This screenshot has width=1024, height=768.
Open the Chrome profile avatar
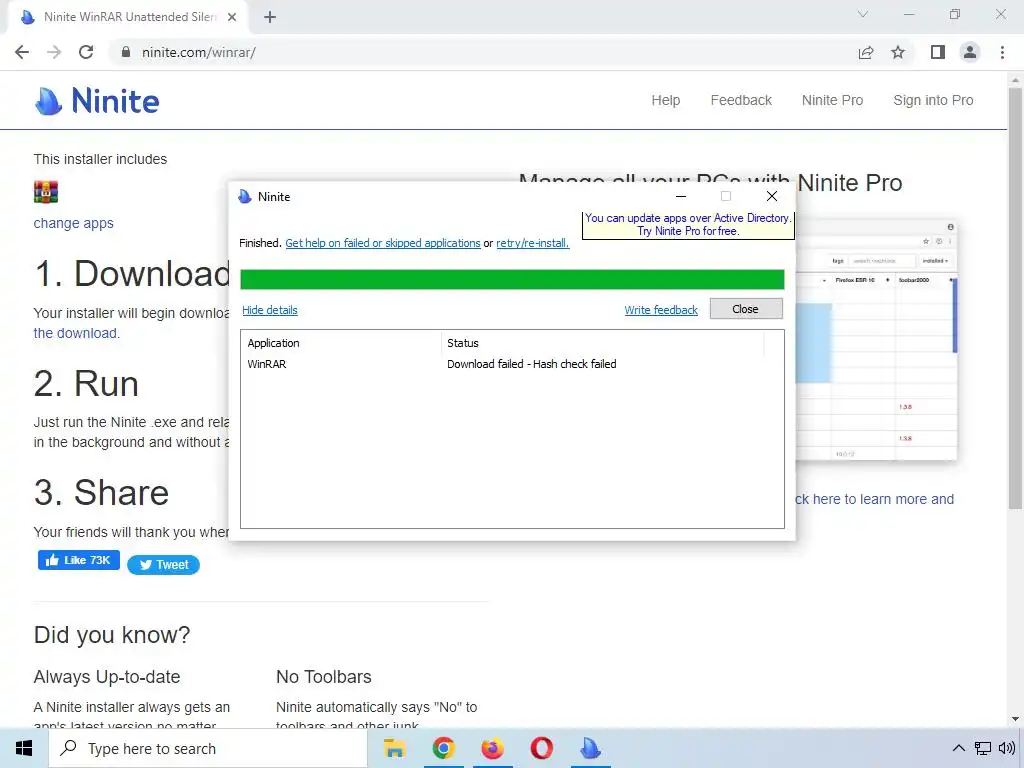(x=970, y=52)
